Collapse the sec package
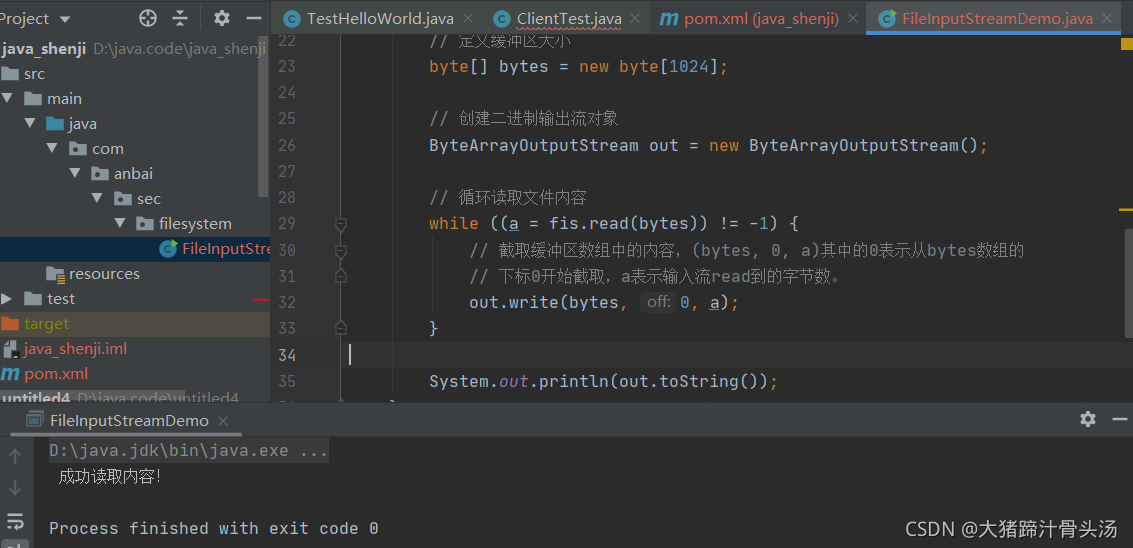Screen dimensions: 1133x548 pos(97,198)
